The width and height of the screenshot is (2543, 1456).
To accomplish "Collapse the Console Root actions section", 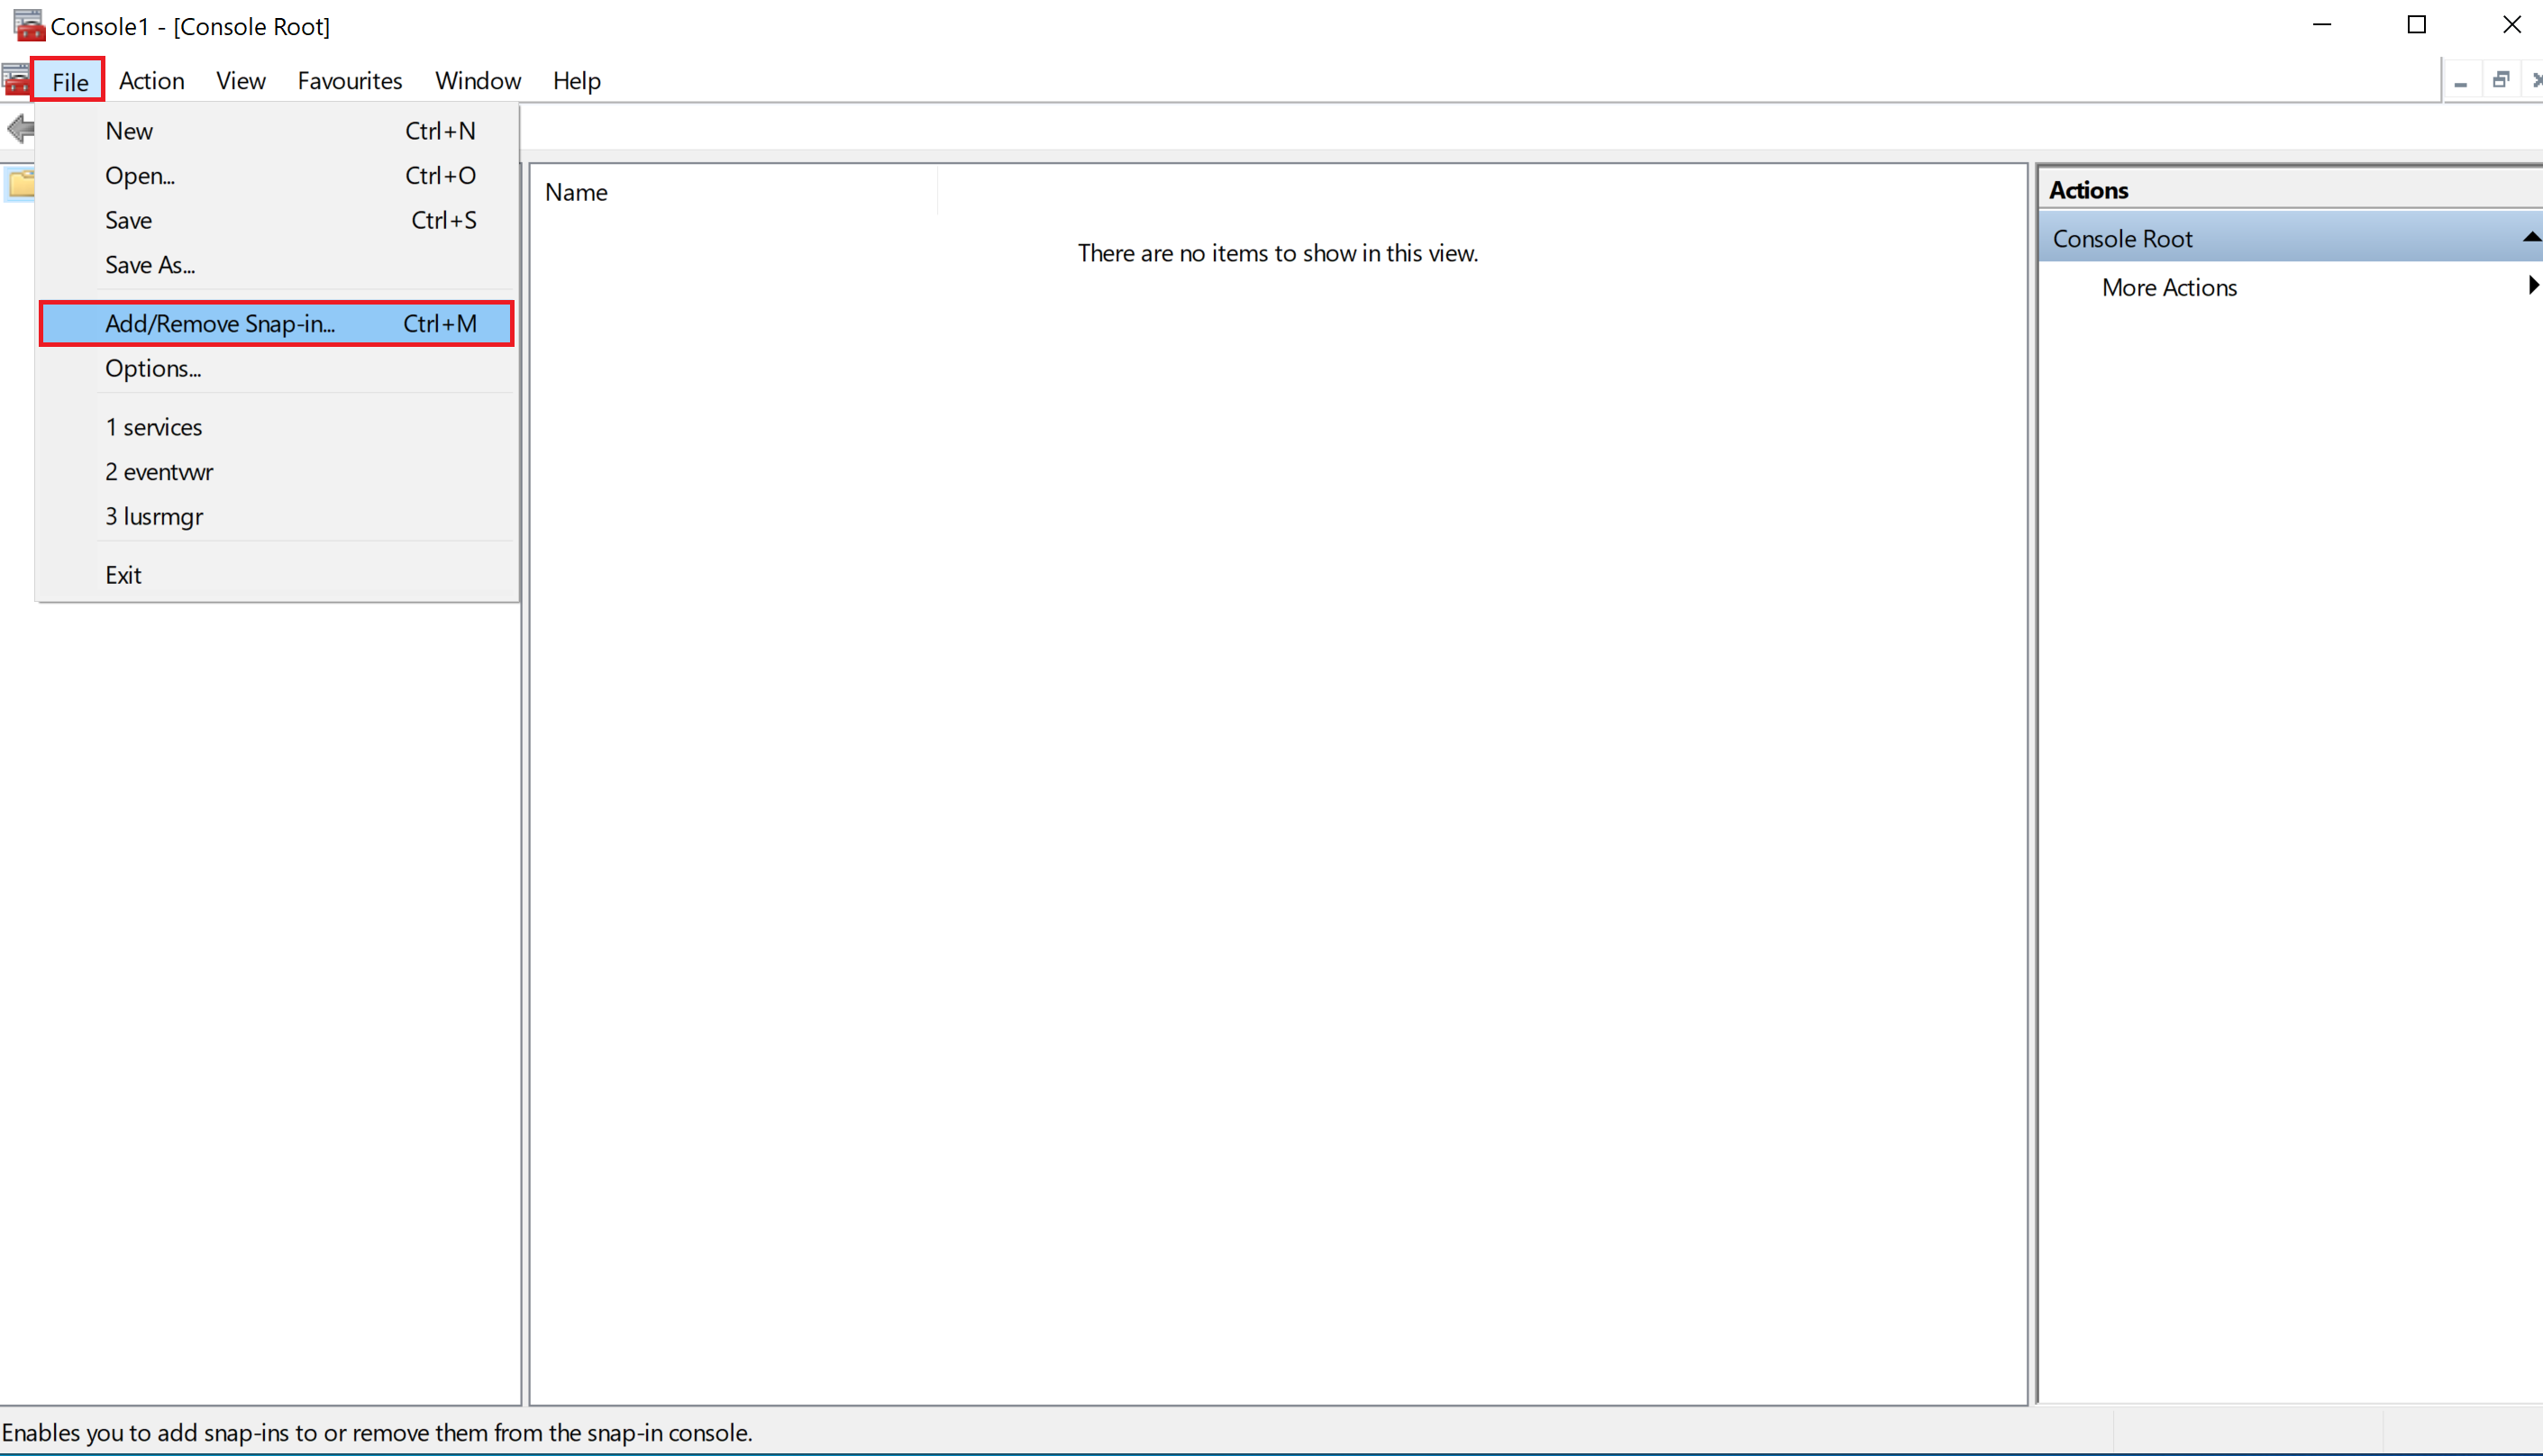I will point(2530,238).
